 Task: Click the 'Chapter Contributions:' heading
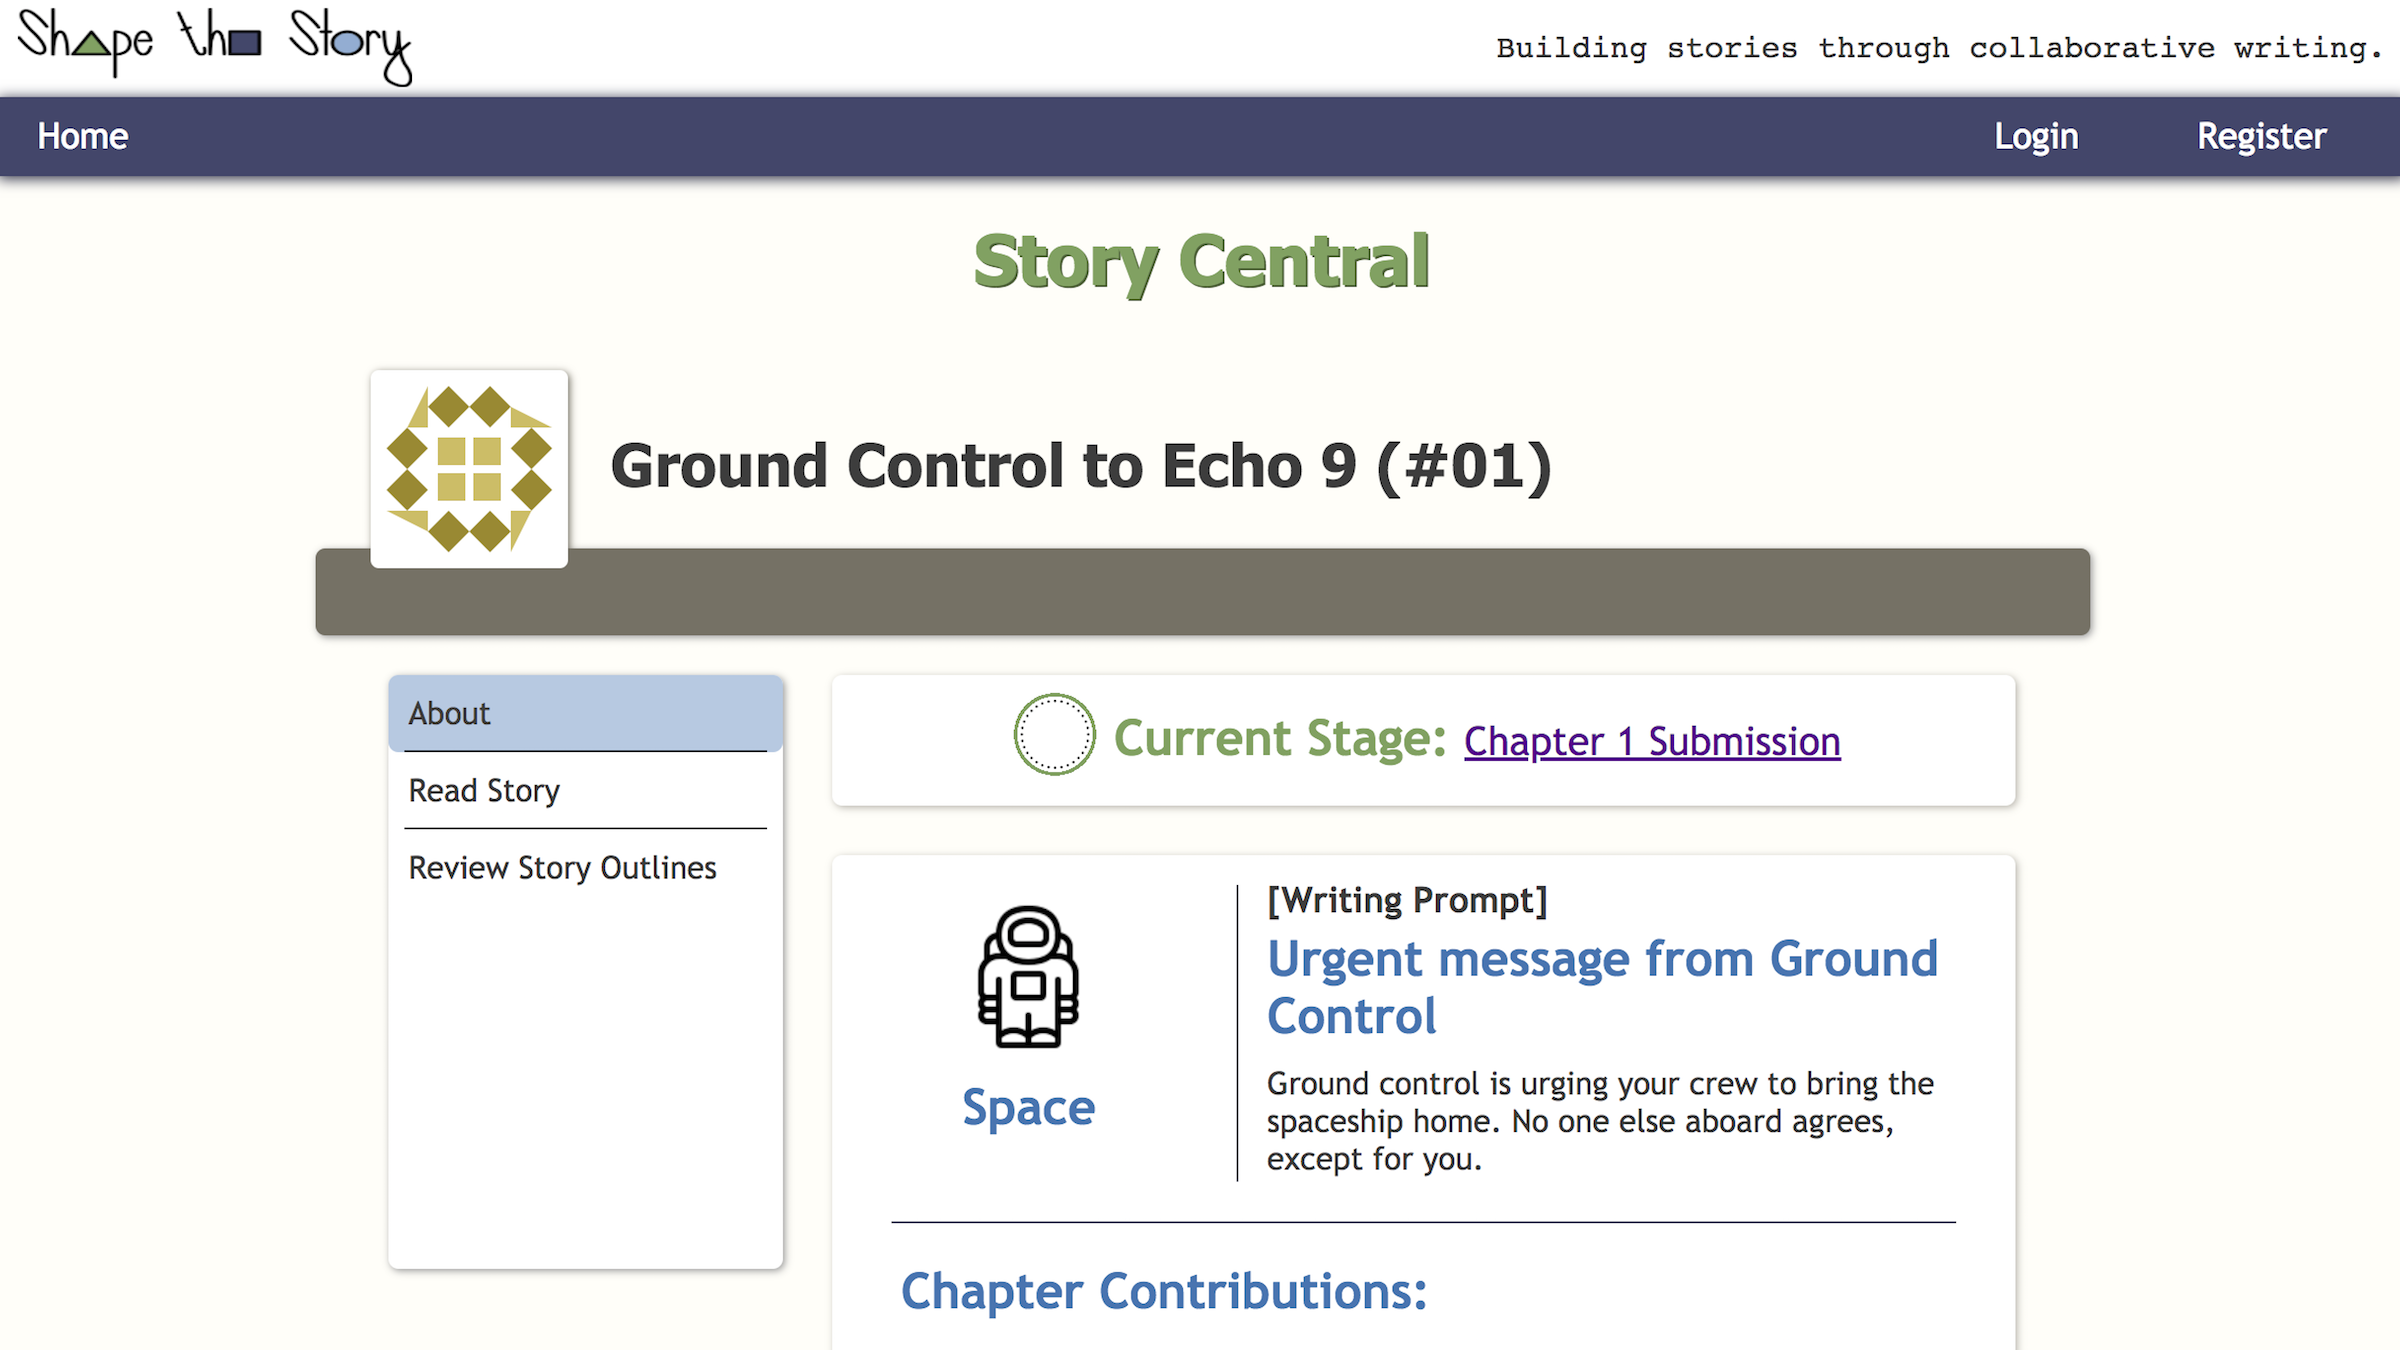tap(1164, 1291)
